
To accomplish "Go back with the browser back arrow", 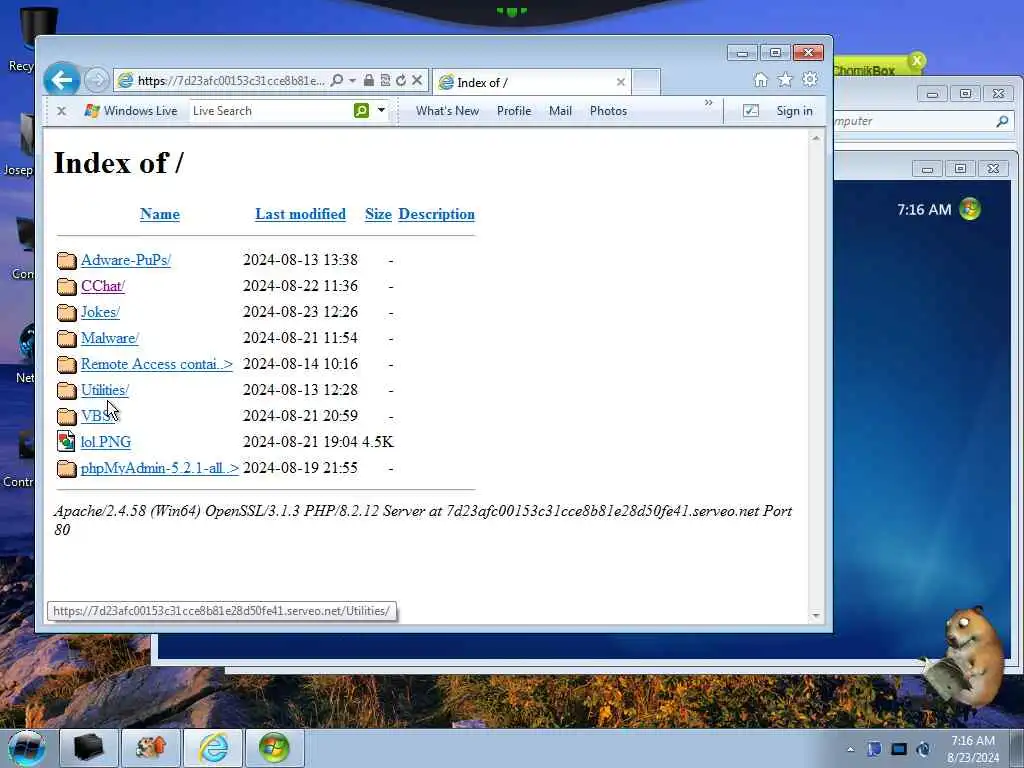I will coord(62,80).
